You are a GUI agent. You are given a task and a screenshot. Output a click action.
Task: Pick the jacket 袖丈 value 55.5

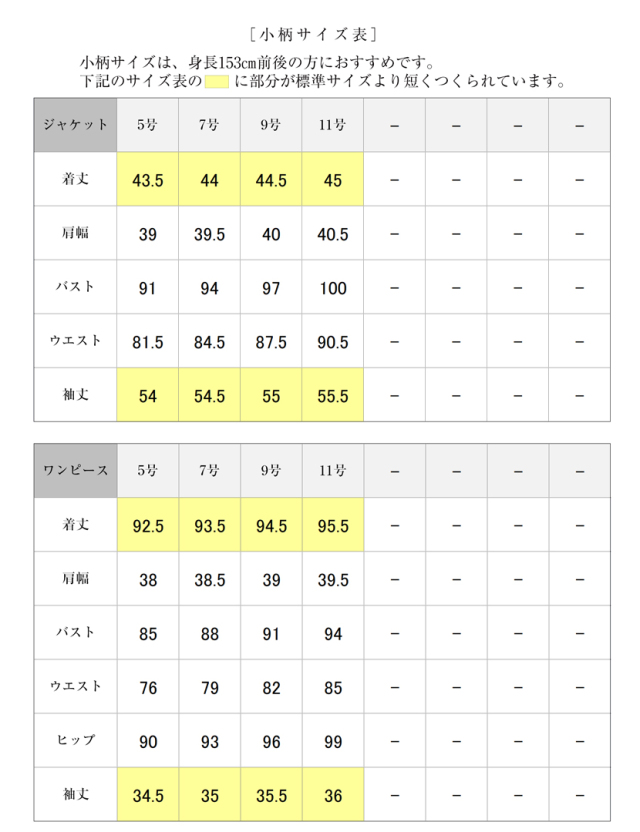coord(332,396)
